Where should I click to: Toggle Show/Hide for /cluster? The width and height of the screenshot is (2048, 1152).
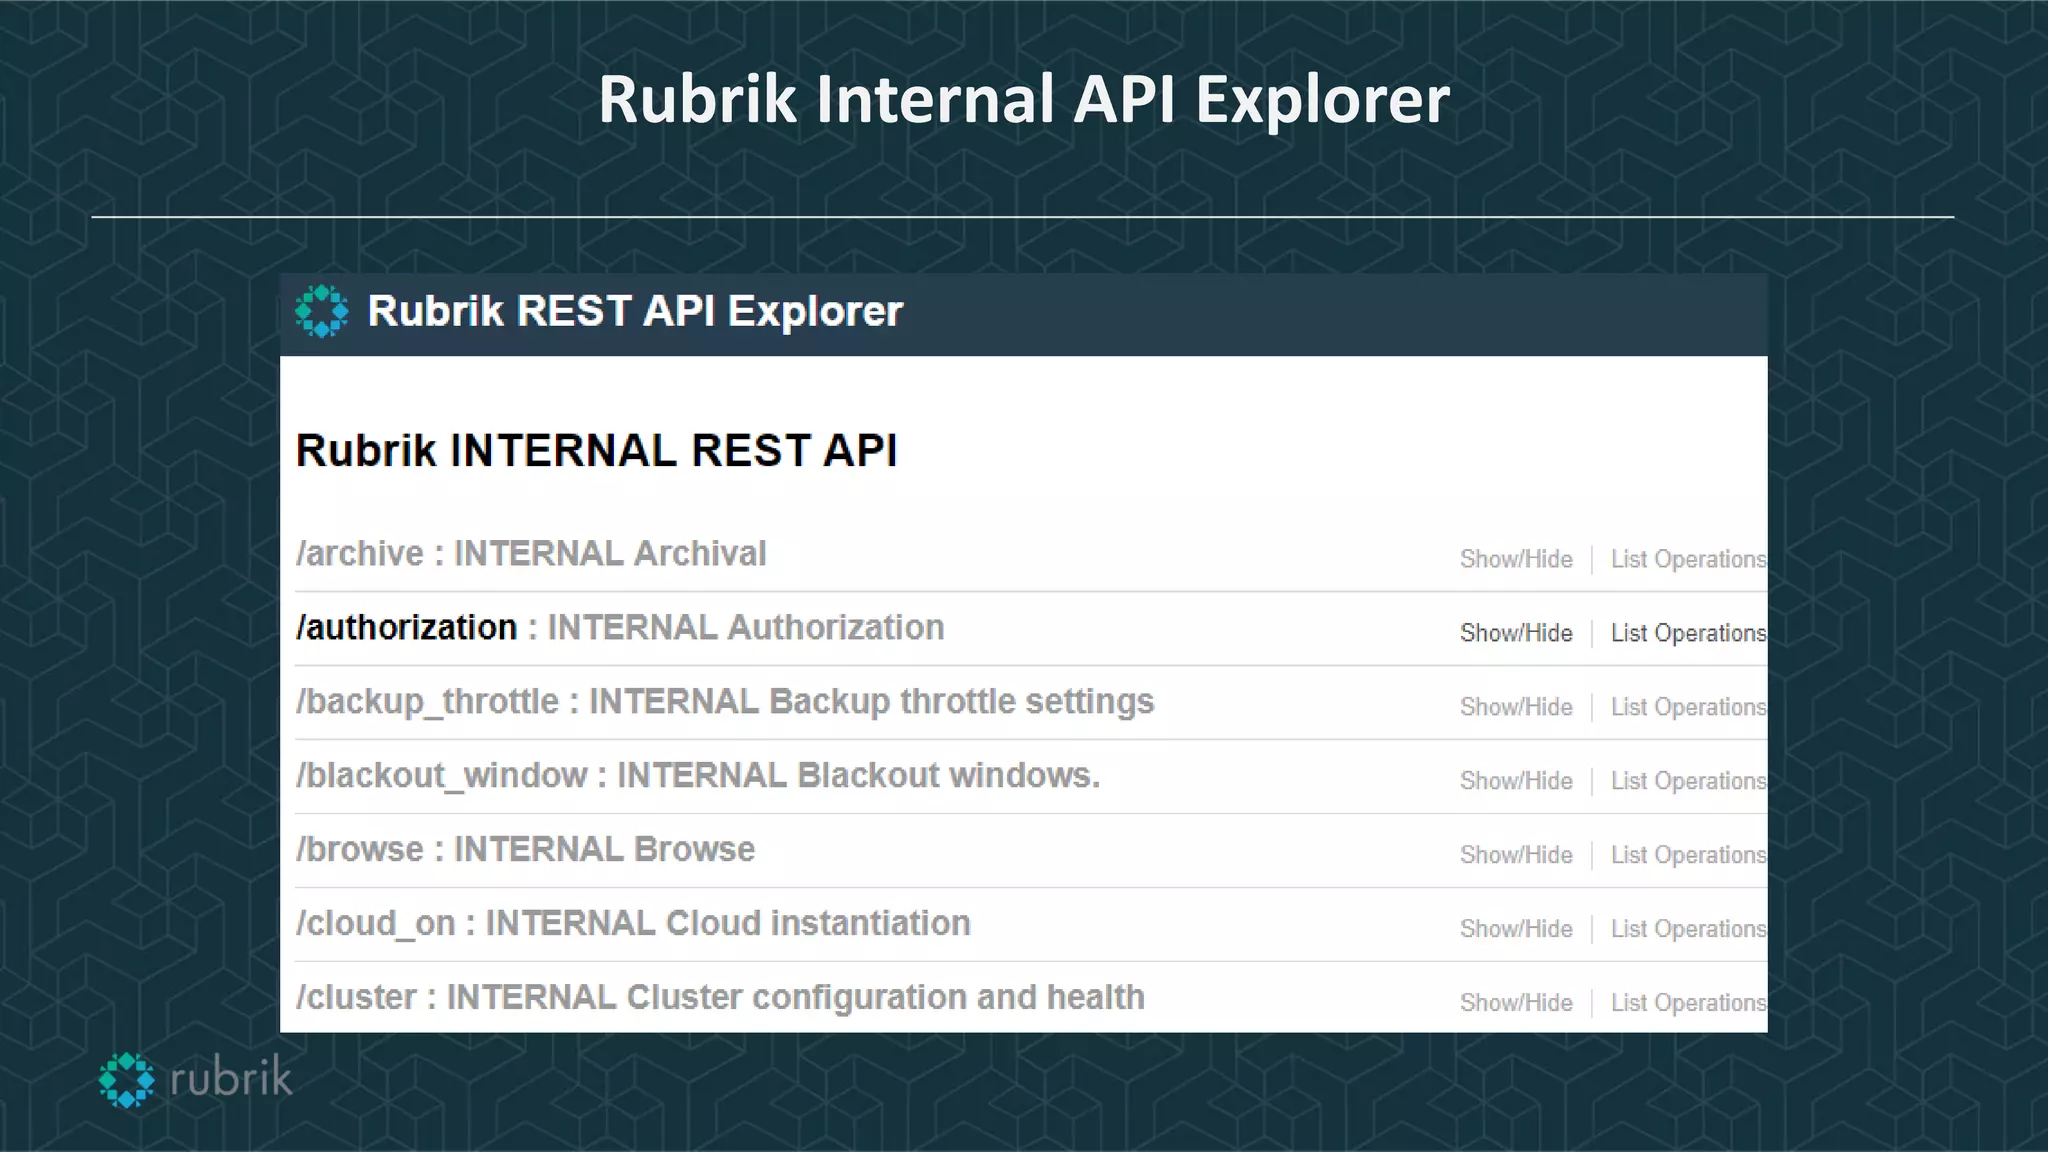click(x=1516, y=1003)
